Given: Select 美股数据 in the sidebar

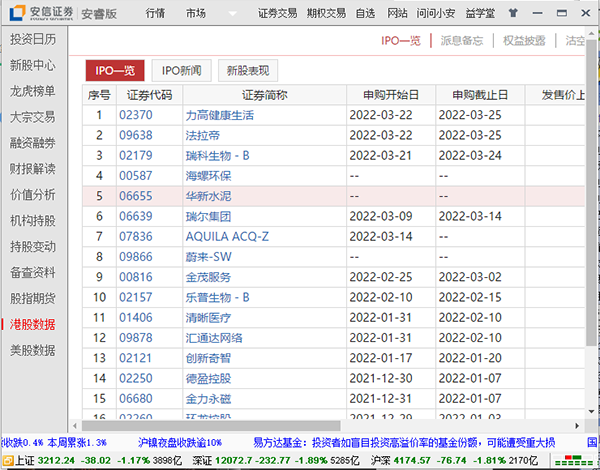Looking at the screenshot, I should click(x=33, y=351).
